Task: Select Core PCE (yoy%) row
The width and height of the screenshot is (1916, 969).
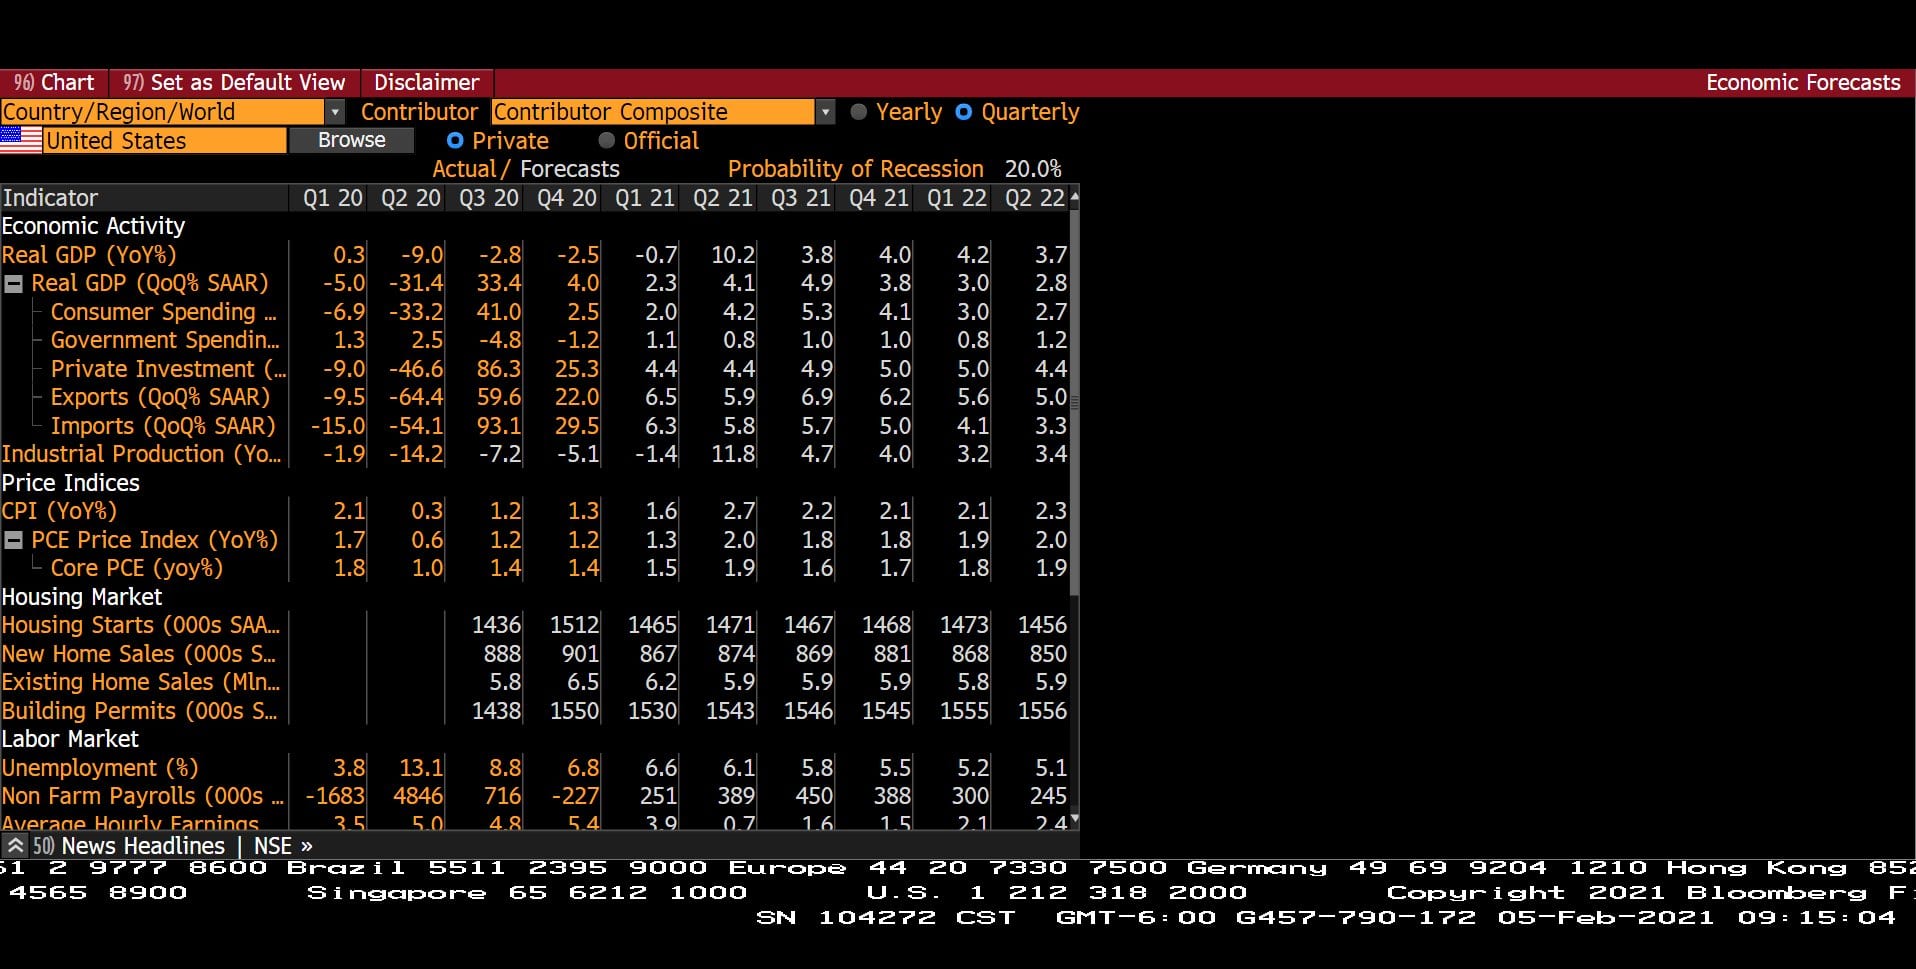Action: tap(137, 568)
